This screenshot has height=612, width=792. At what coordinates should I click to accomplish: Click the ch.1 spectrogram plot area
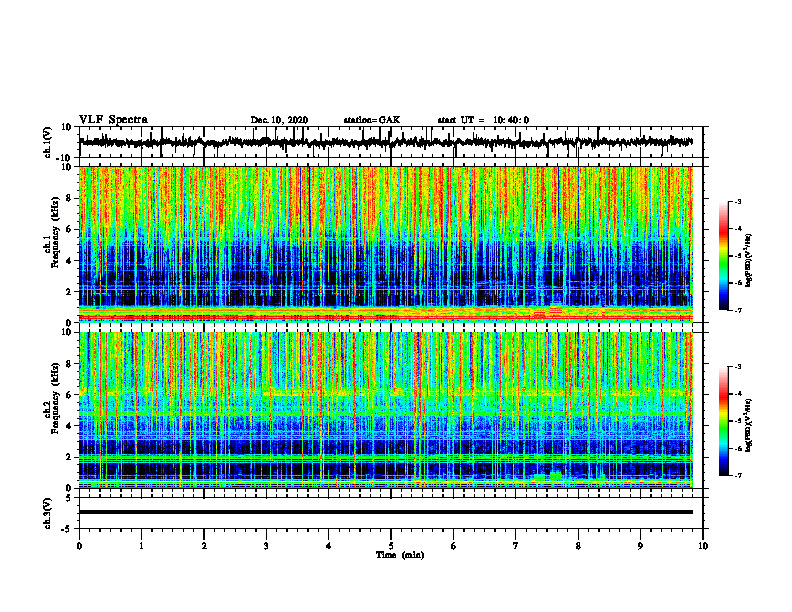click(386, 244)
